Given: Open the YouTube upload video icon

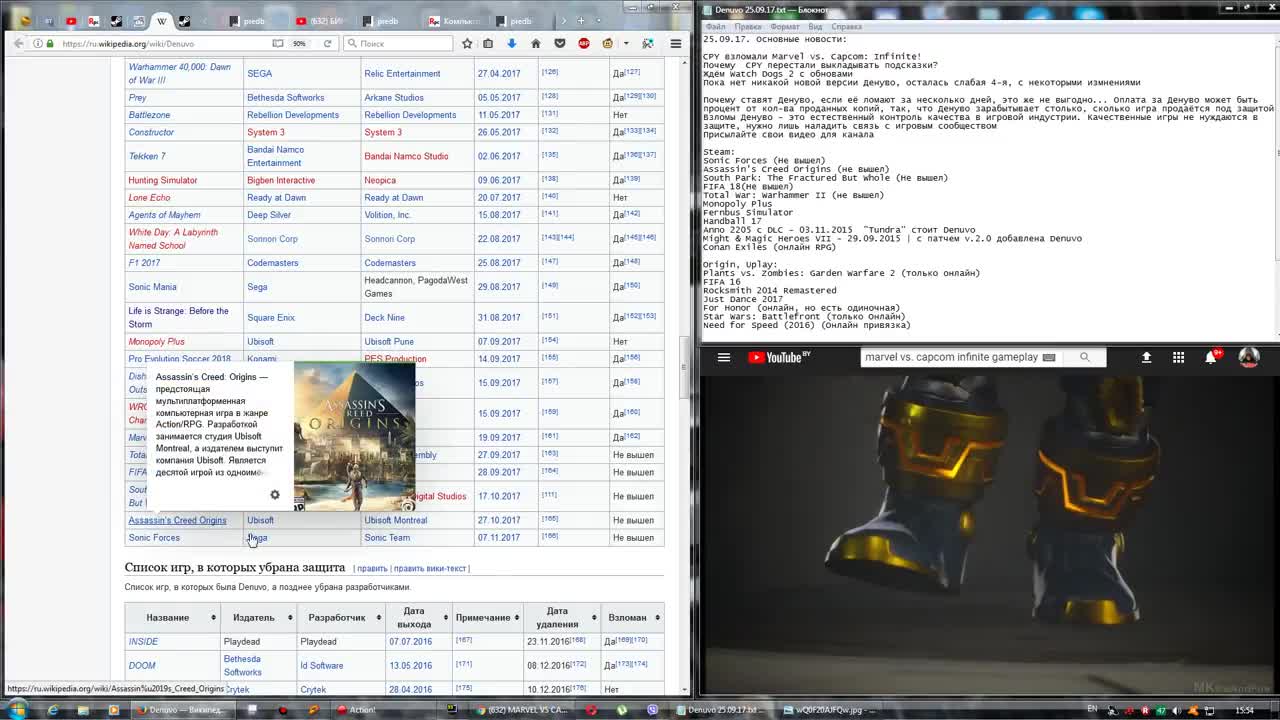Looking at the screenshot, I should click(x=1146, y=357).
